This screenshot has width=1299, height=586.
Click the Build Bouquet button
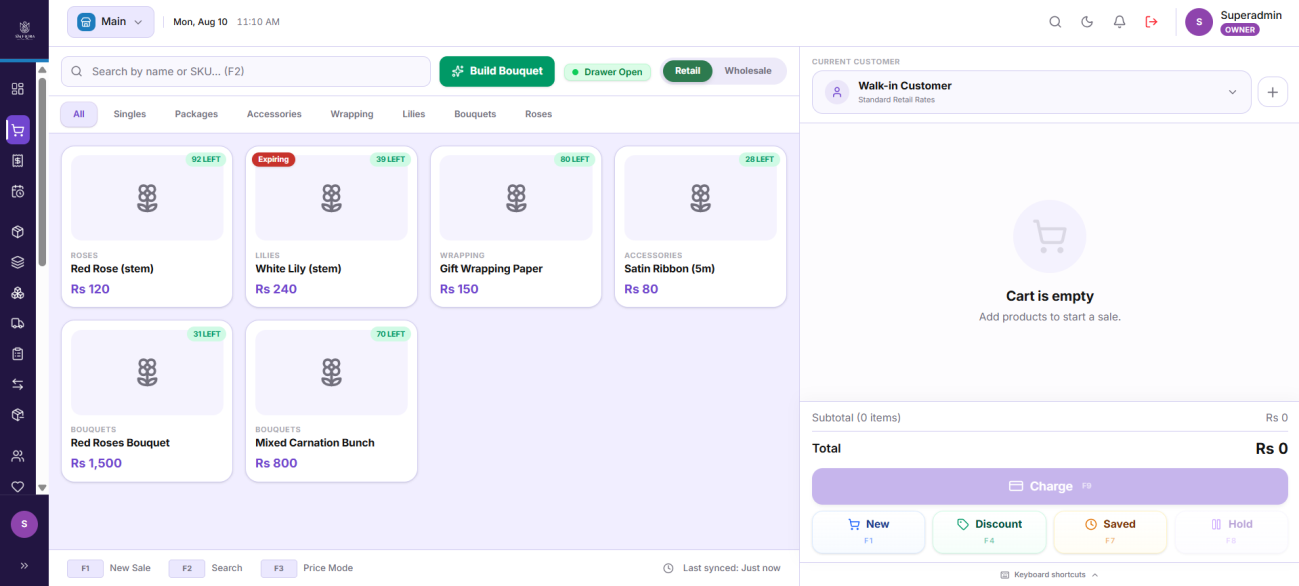pyautogui.click(x=497, y=71)
